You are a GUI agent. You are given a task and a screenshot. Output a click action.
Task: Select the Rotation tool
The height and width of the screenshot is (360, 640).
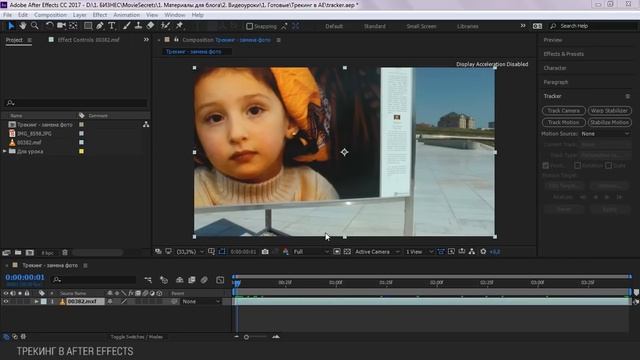49,26
